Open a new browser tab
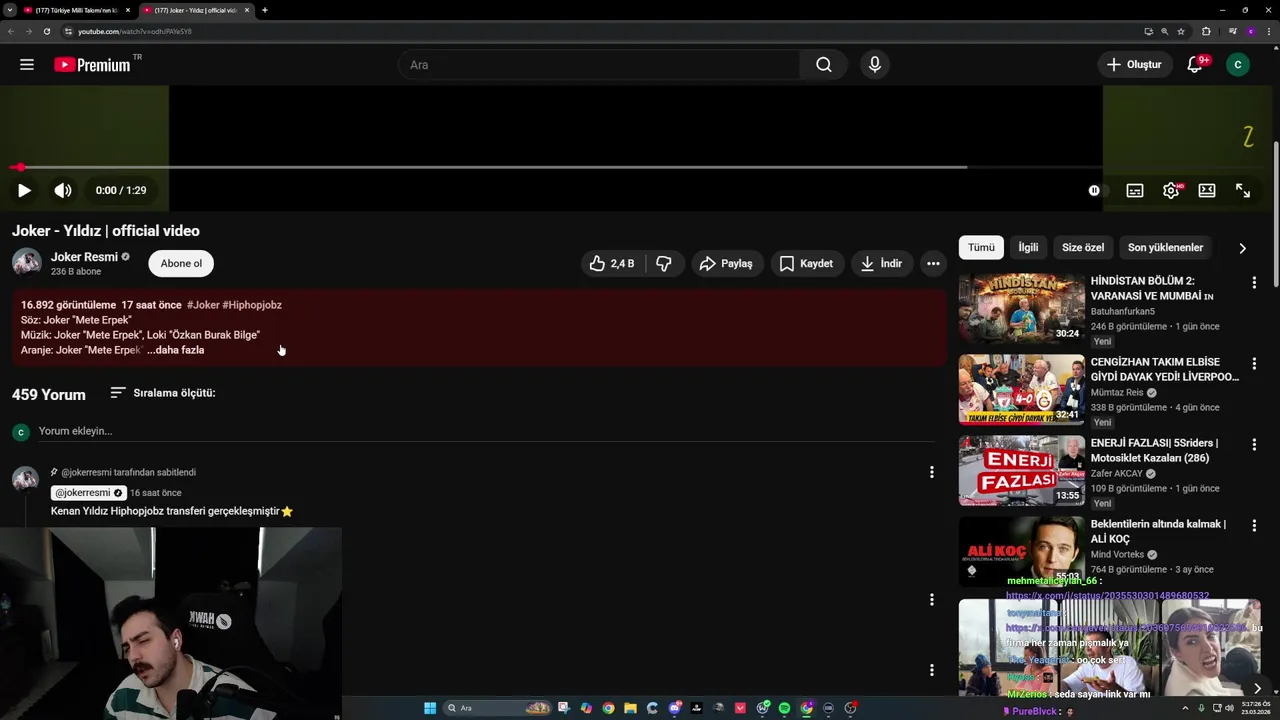1280x720 pixels. click(265, 10)
